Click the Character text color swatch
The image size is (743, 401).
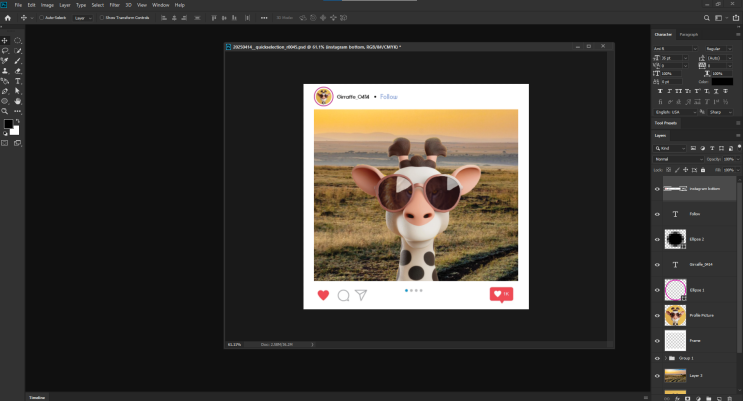(722, 82)
